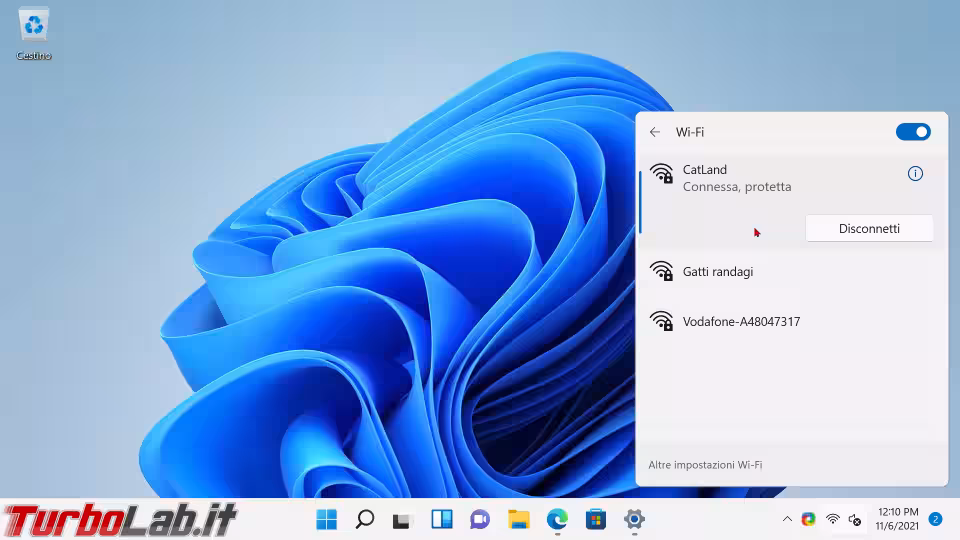Open Altre impostazioni Wi-Fi link
This screenshot has height=540, width=960.
[x=705, y=465]
